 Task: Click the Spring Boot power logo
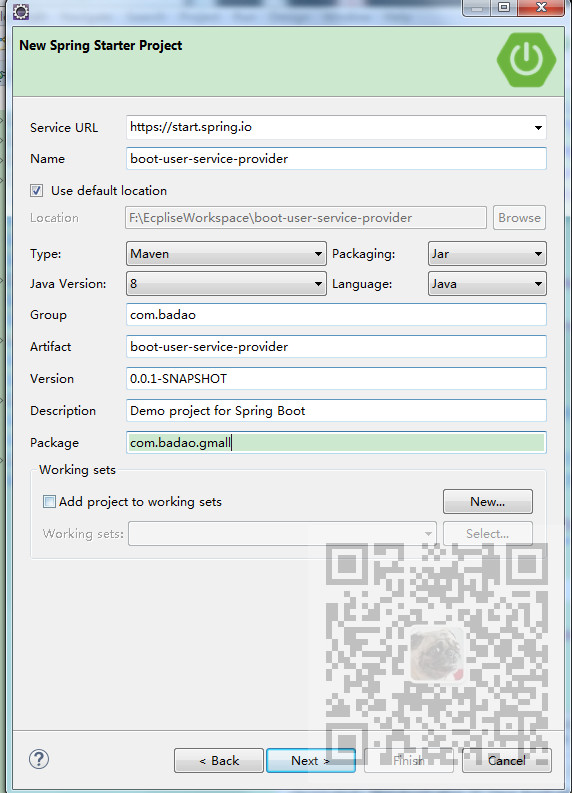coord(526,60)
